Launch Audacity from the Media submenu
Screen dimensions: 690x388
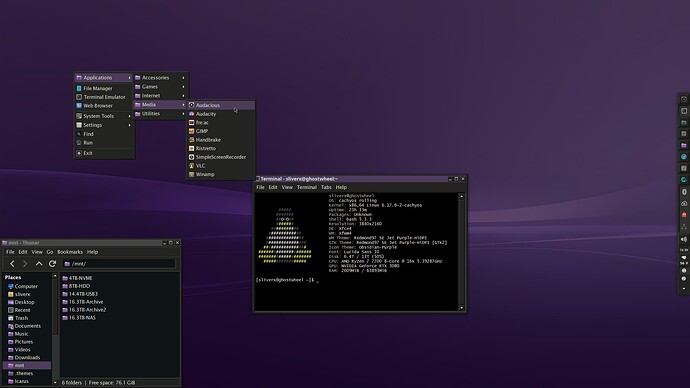[x=221, y=114]
